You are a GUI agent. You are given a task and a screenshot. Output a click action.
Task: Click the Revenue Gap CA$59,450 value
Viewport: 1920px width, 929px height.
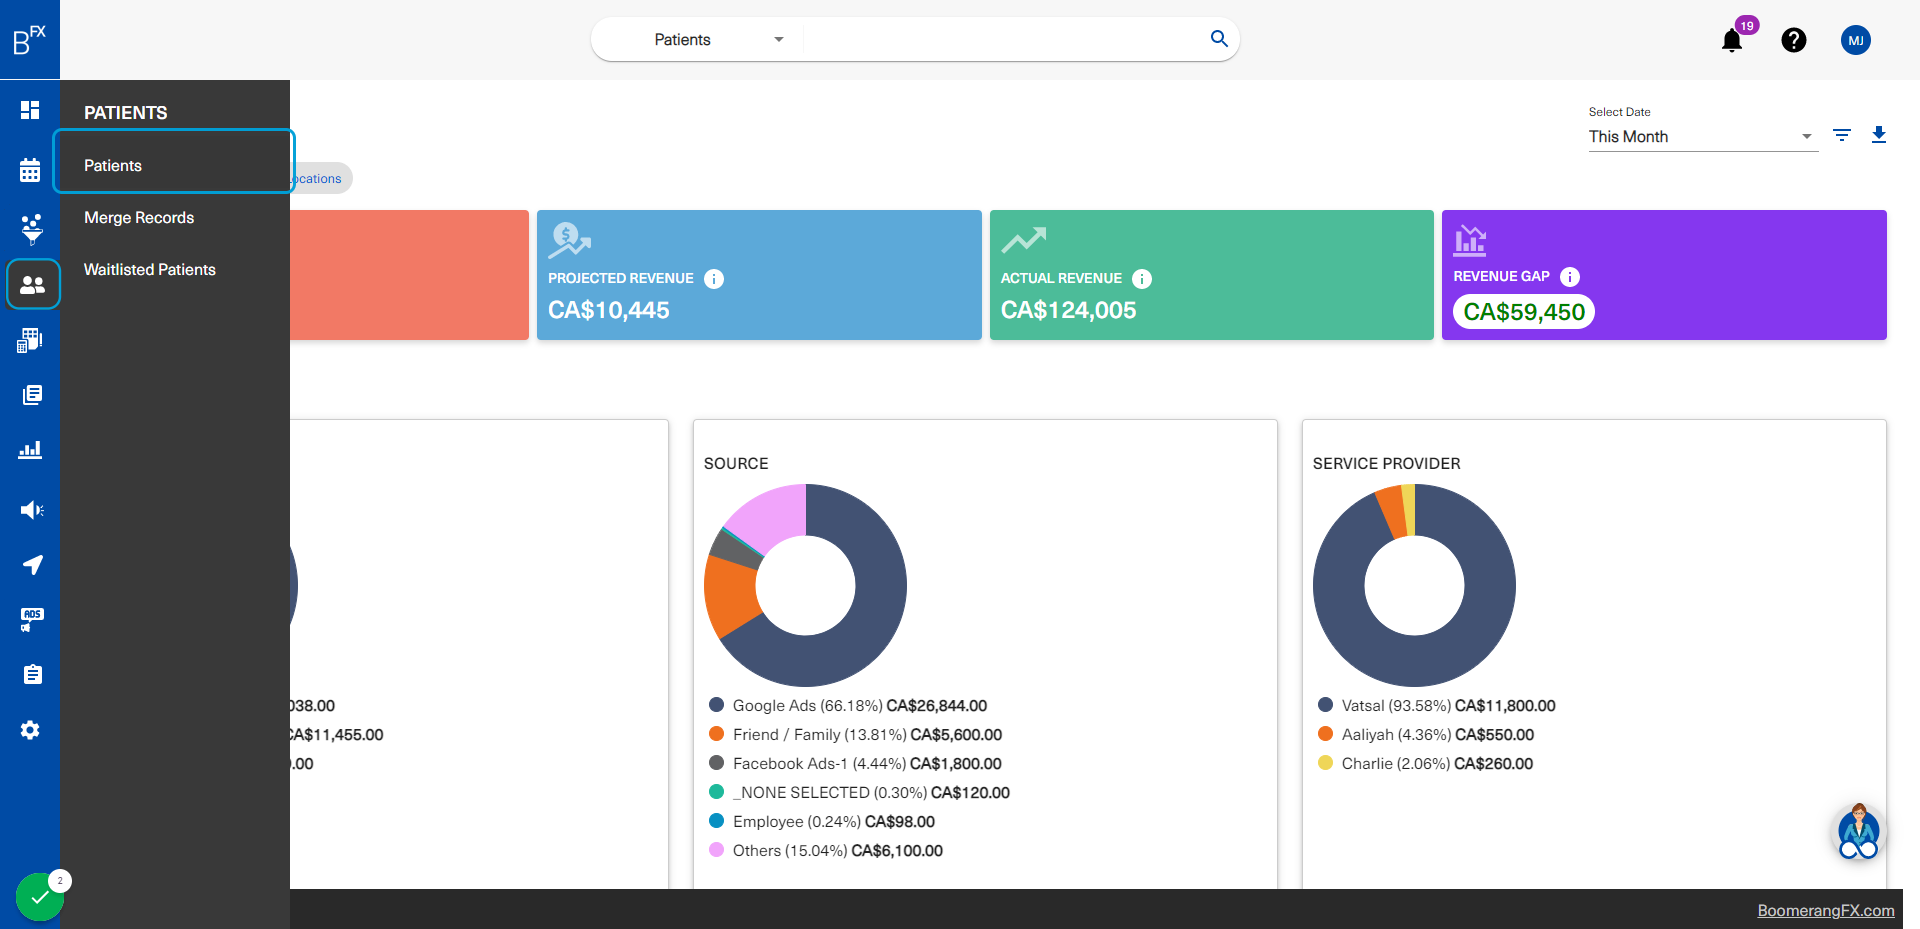tap(1524, 312)
